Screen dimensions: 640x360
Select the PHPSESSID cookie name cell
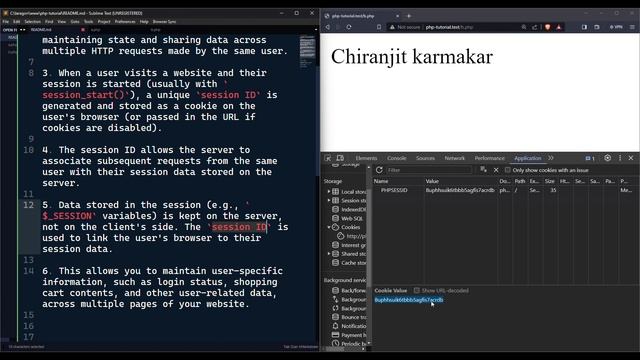pyautogui.click(x=394, y=190)
